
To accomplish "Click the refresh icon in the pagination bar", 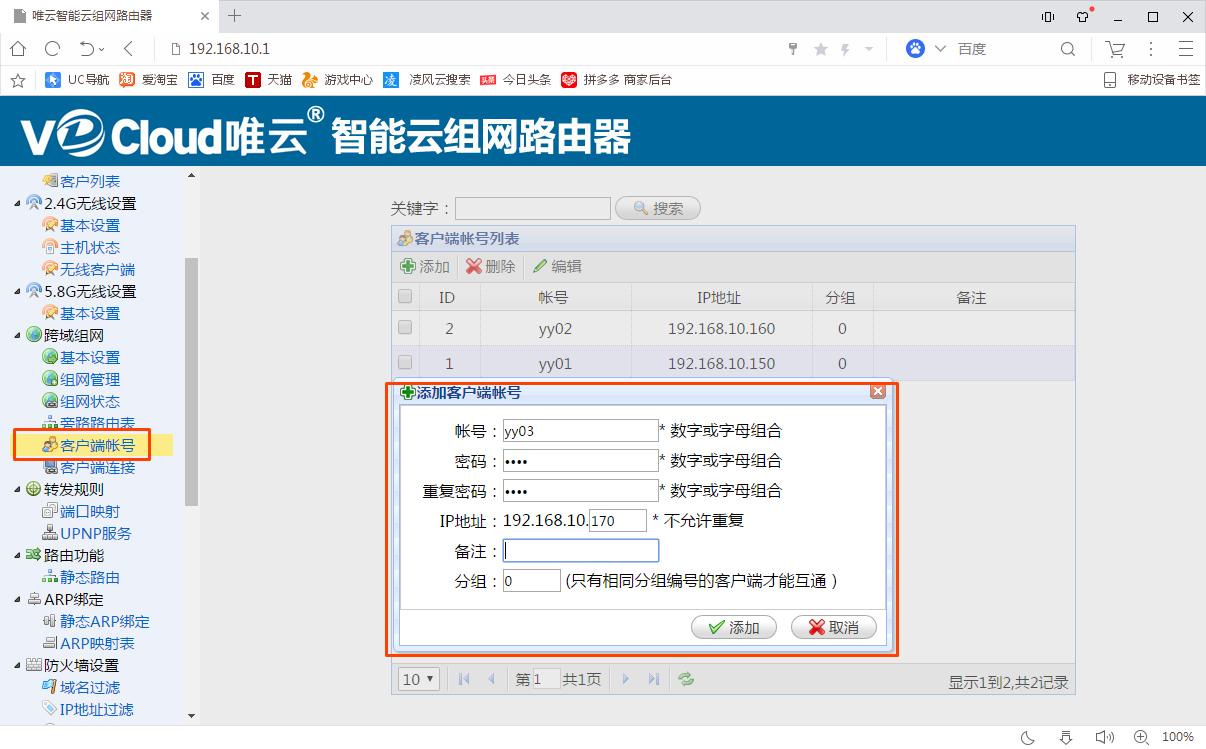I will click(686, 679).
